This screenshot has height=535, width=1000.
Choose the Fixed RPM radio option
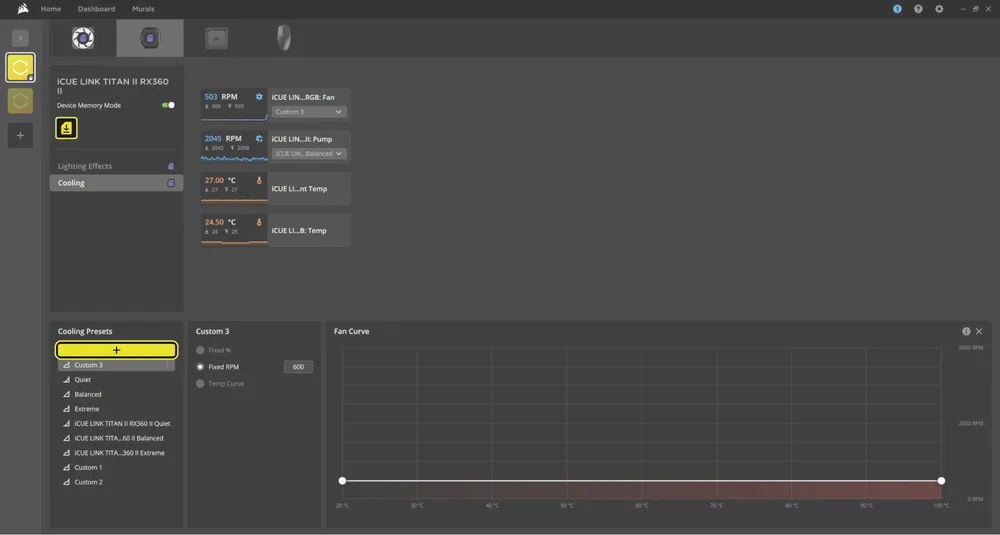[x=200, y=367]
